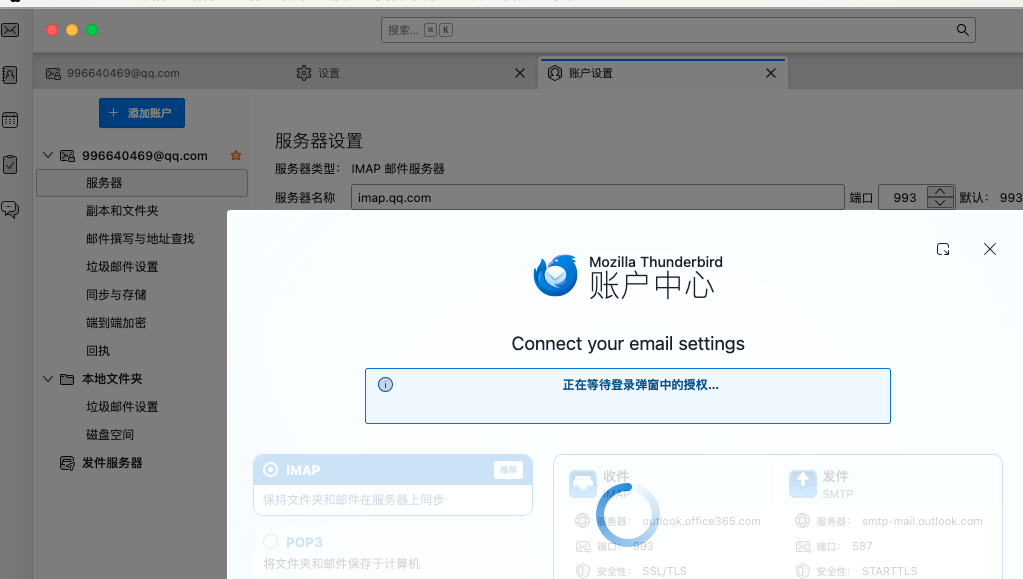Screen dimensions: 1023x579
Task: Click the info icon in the status banner
Action: [386, 384]
